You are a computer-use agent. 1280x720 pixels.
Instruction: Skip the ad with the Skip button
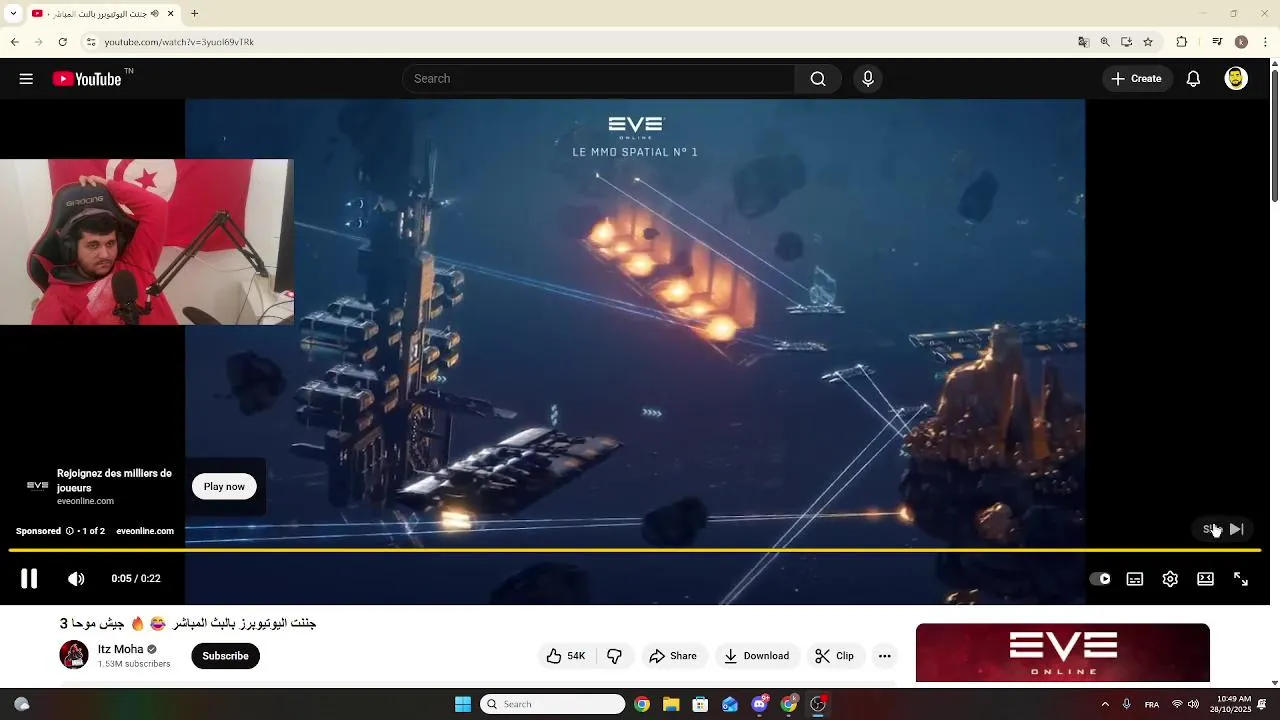point(1224,529)
